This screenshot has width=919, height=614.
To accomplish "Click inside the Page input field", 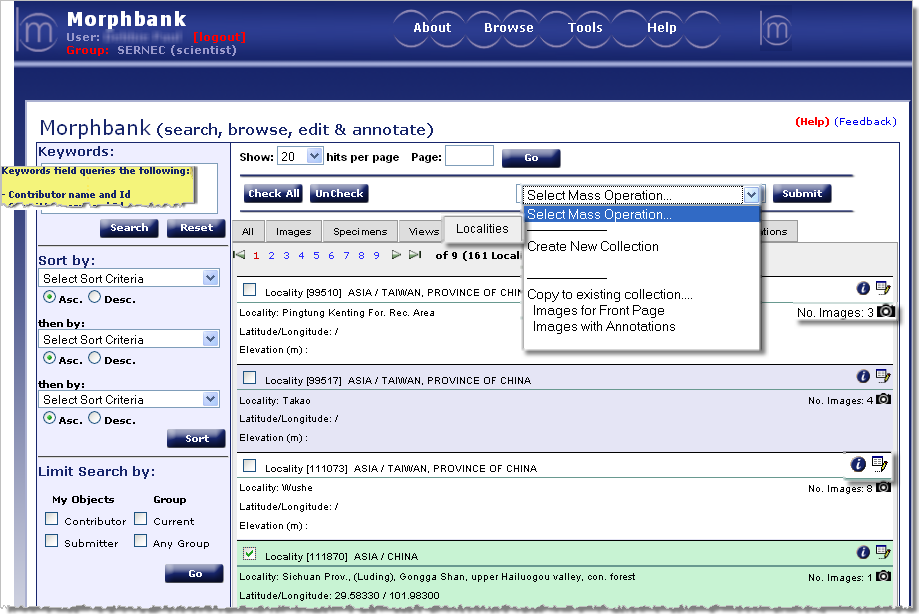I will 470,156.
